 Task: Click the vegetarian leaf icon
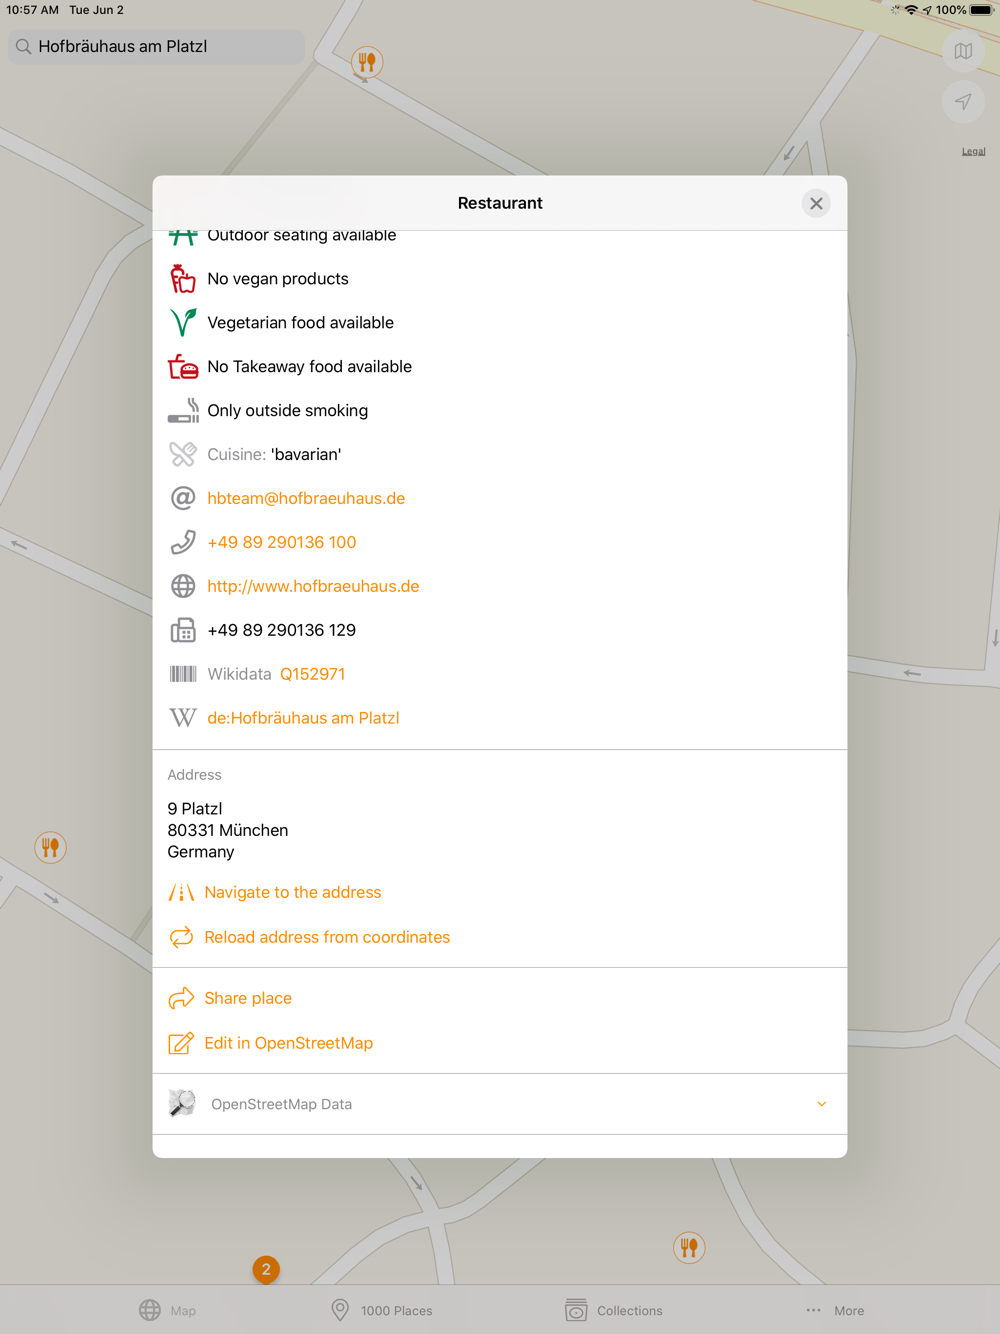coord(183,322)
